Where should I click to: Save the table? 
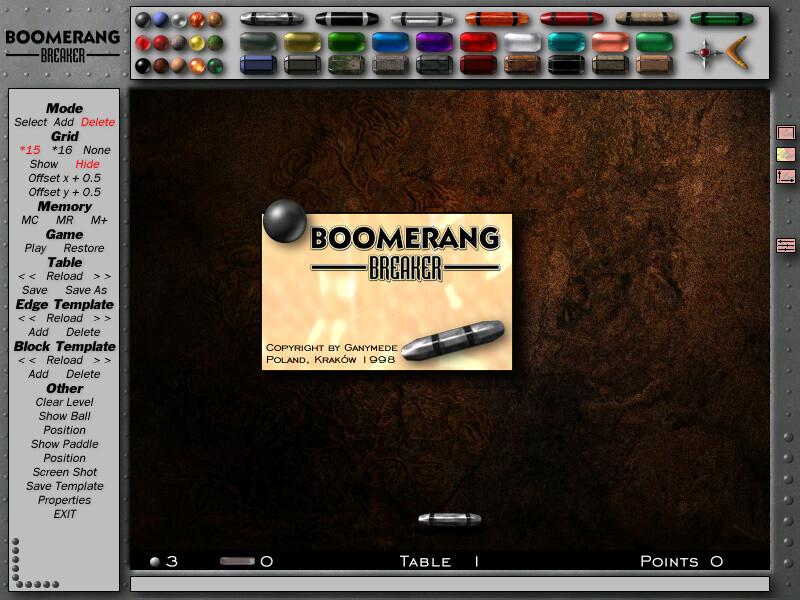[35, 290]
